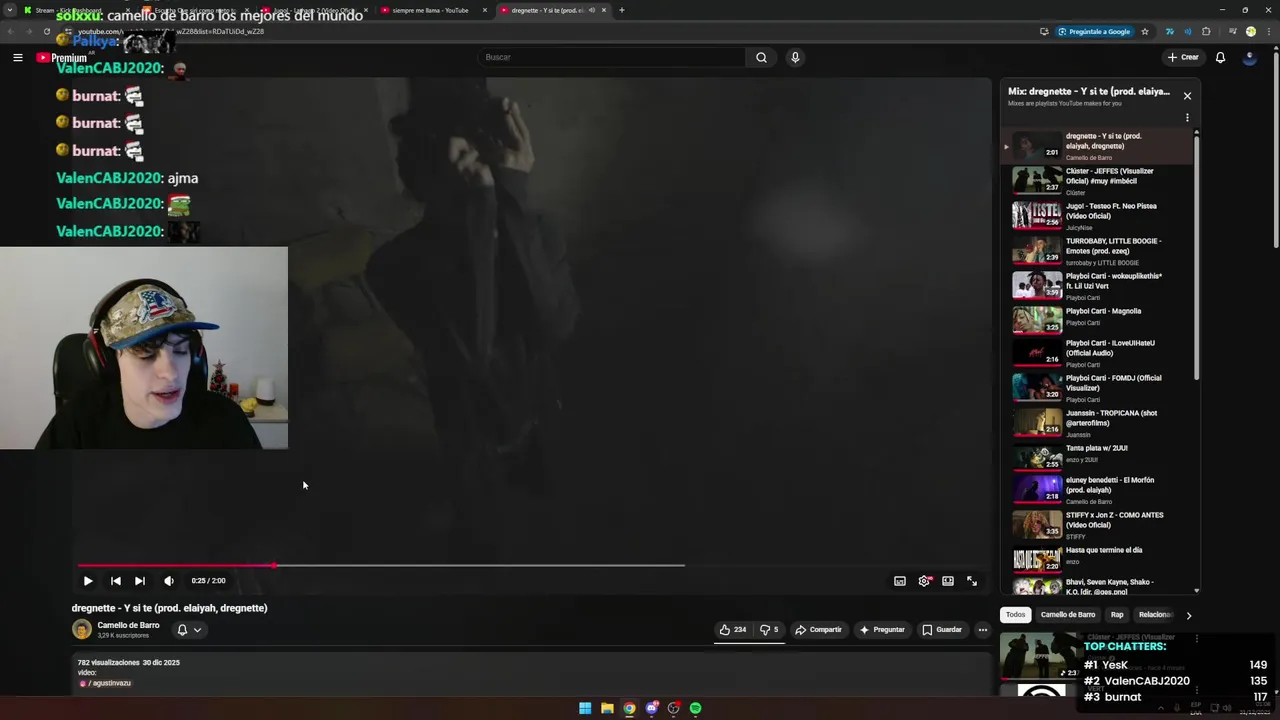Click the Preguntar ask button
Screen dimensions: 1280x720
pyautogui.click(x=882, y=630)
